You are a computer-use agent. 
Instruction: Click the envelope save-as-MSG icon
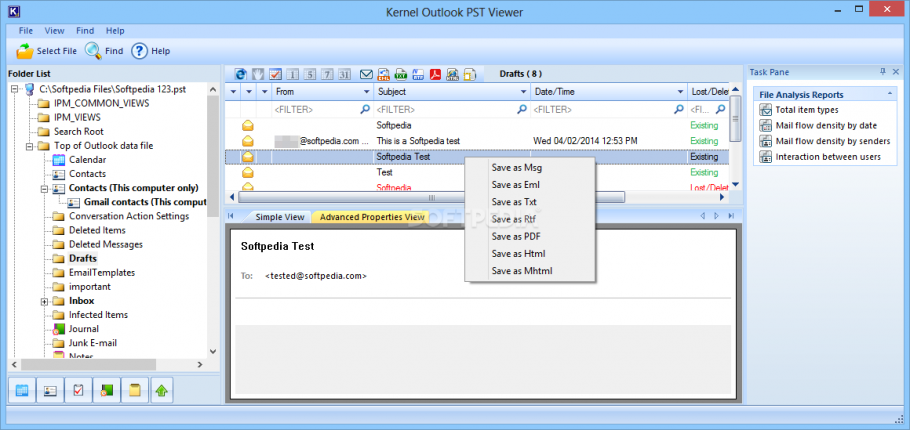[x=366, y=74]
